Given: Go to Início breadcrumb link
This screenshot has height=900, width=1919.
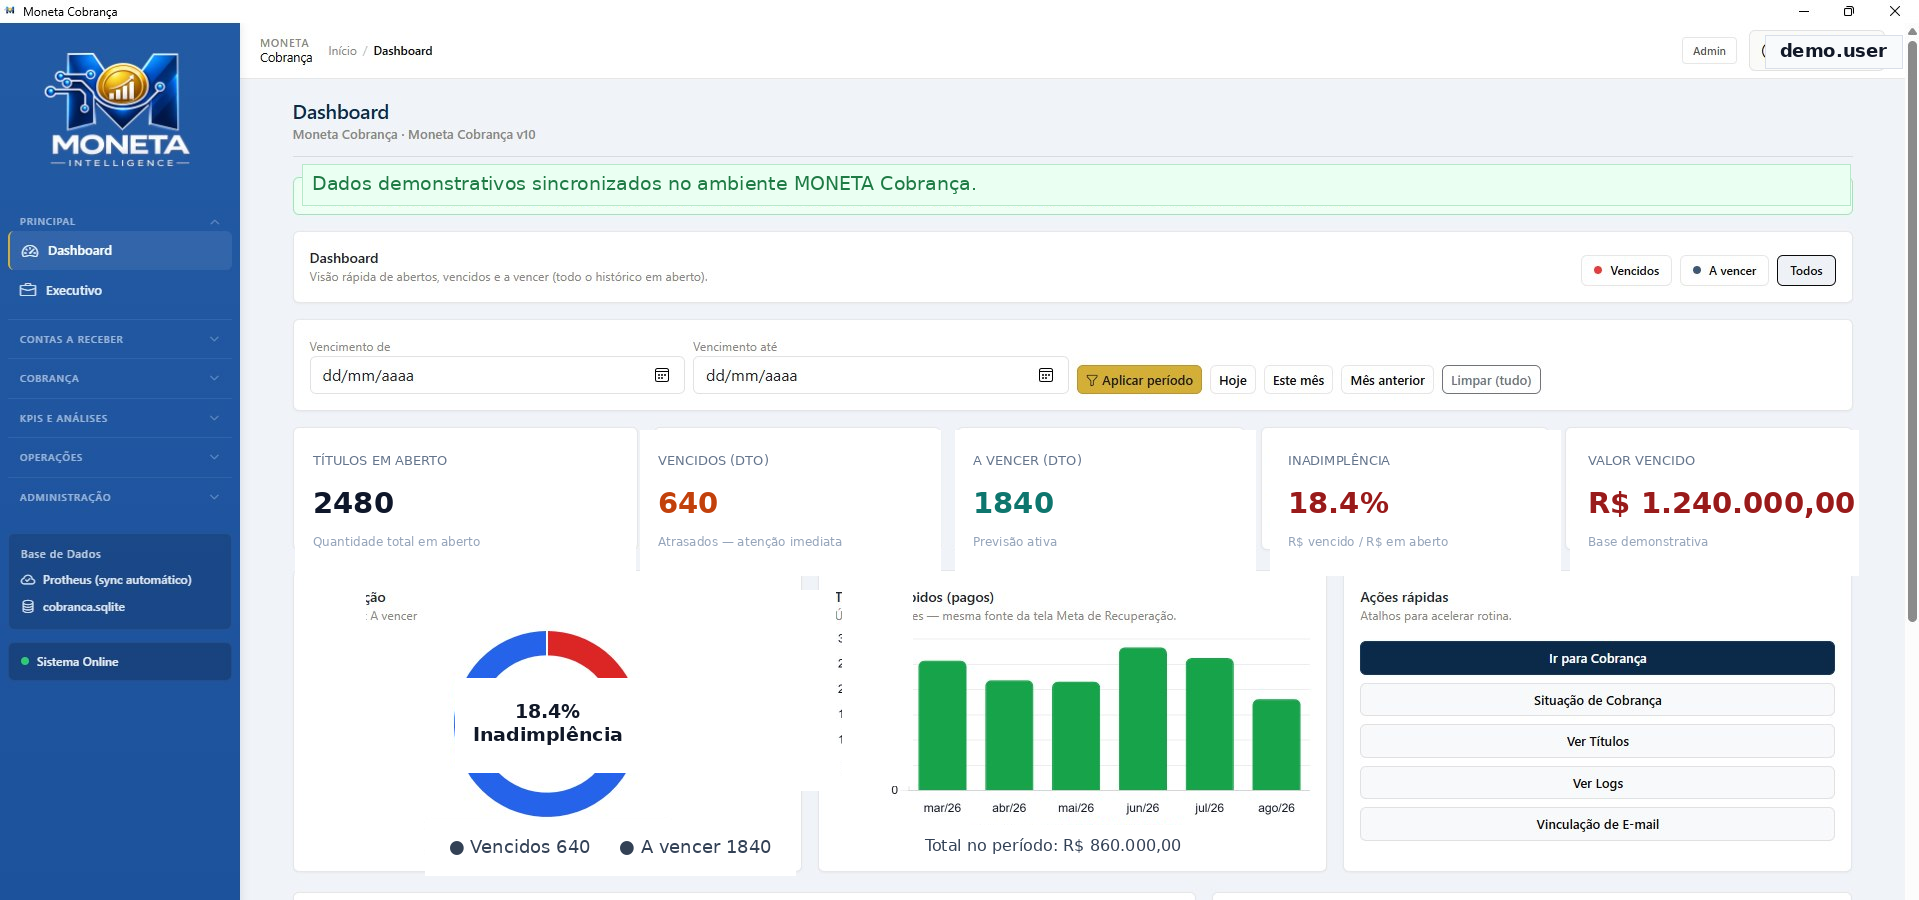Looking at the screenshot, I should pyautogui.click(x=342, y=51).
